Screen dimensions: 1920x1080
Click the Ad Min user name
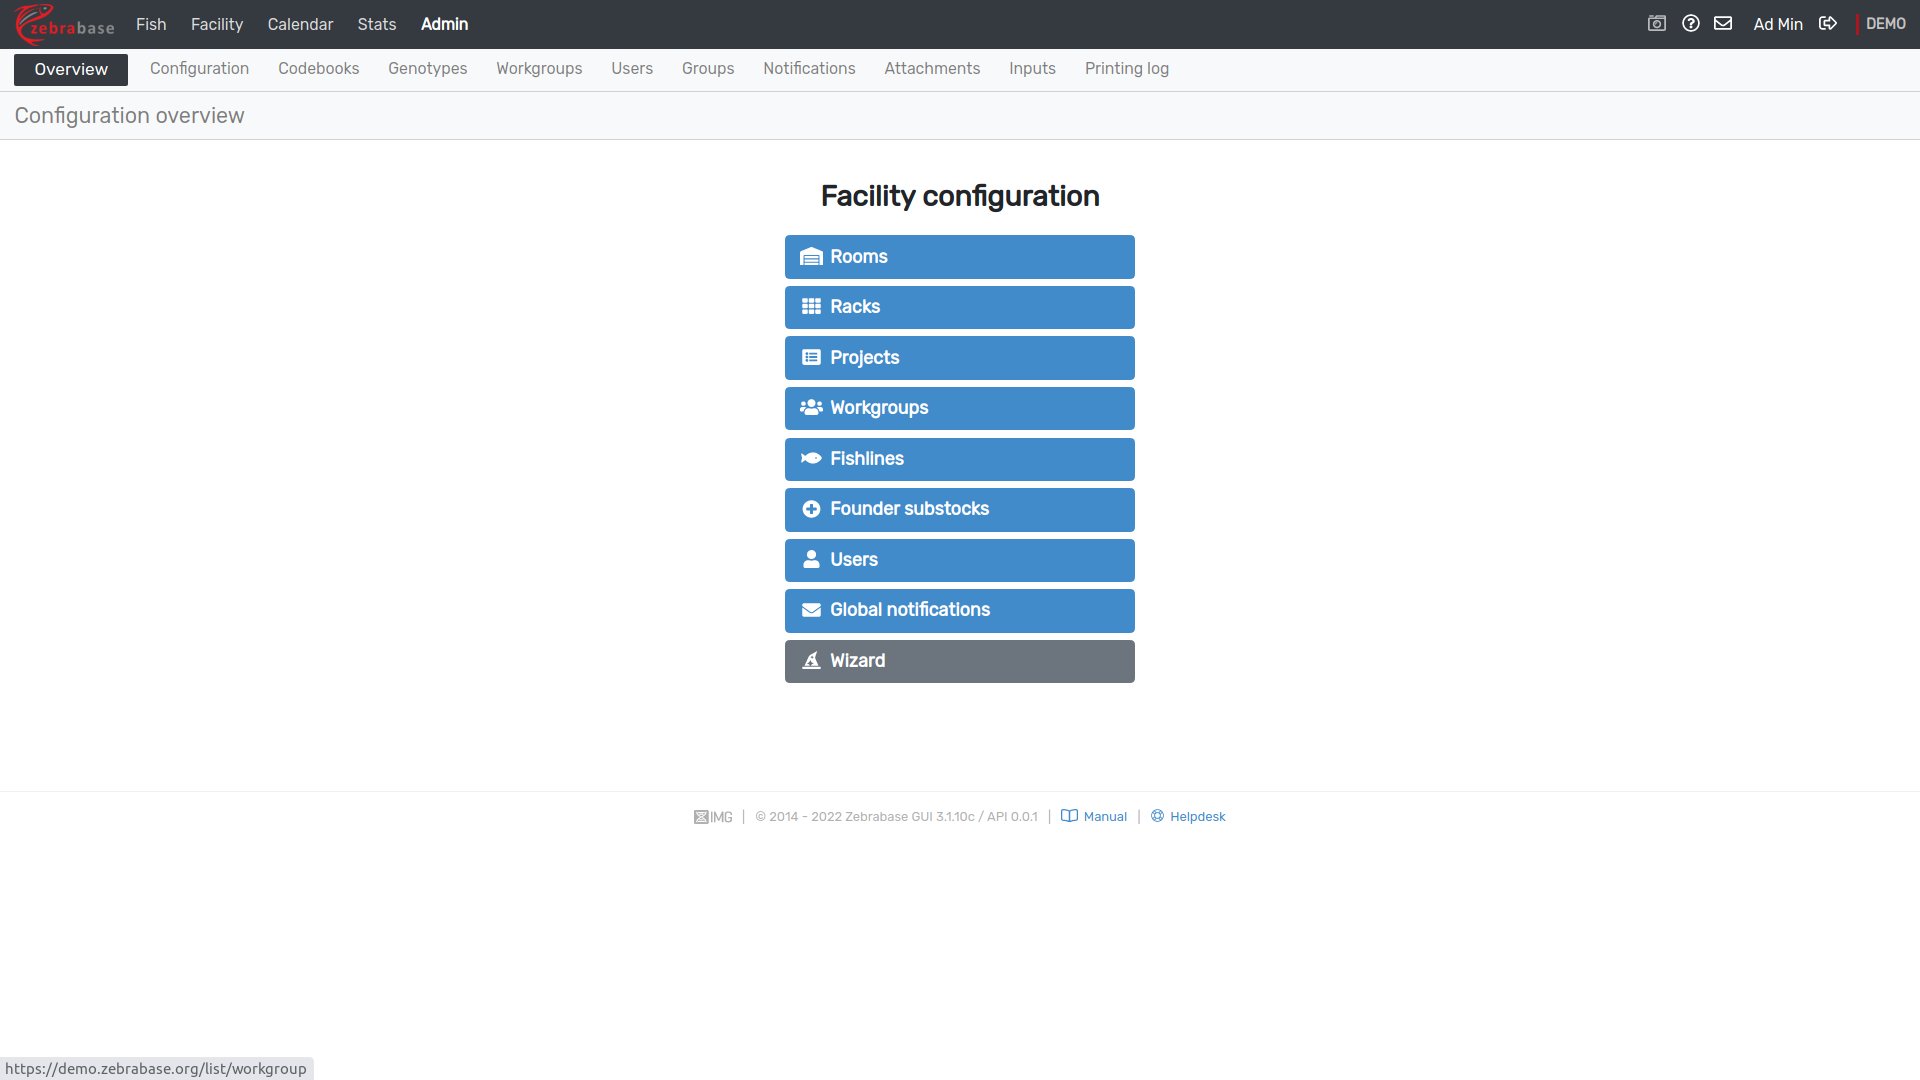coord(1777,24)
